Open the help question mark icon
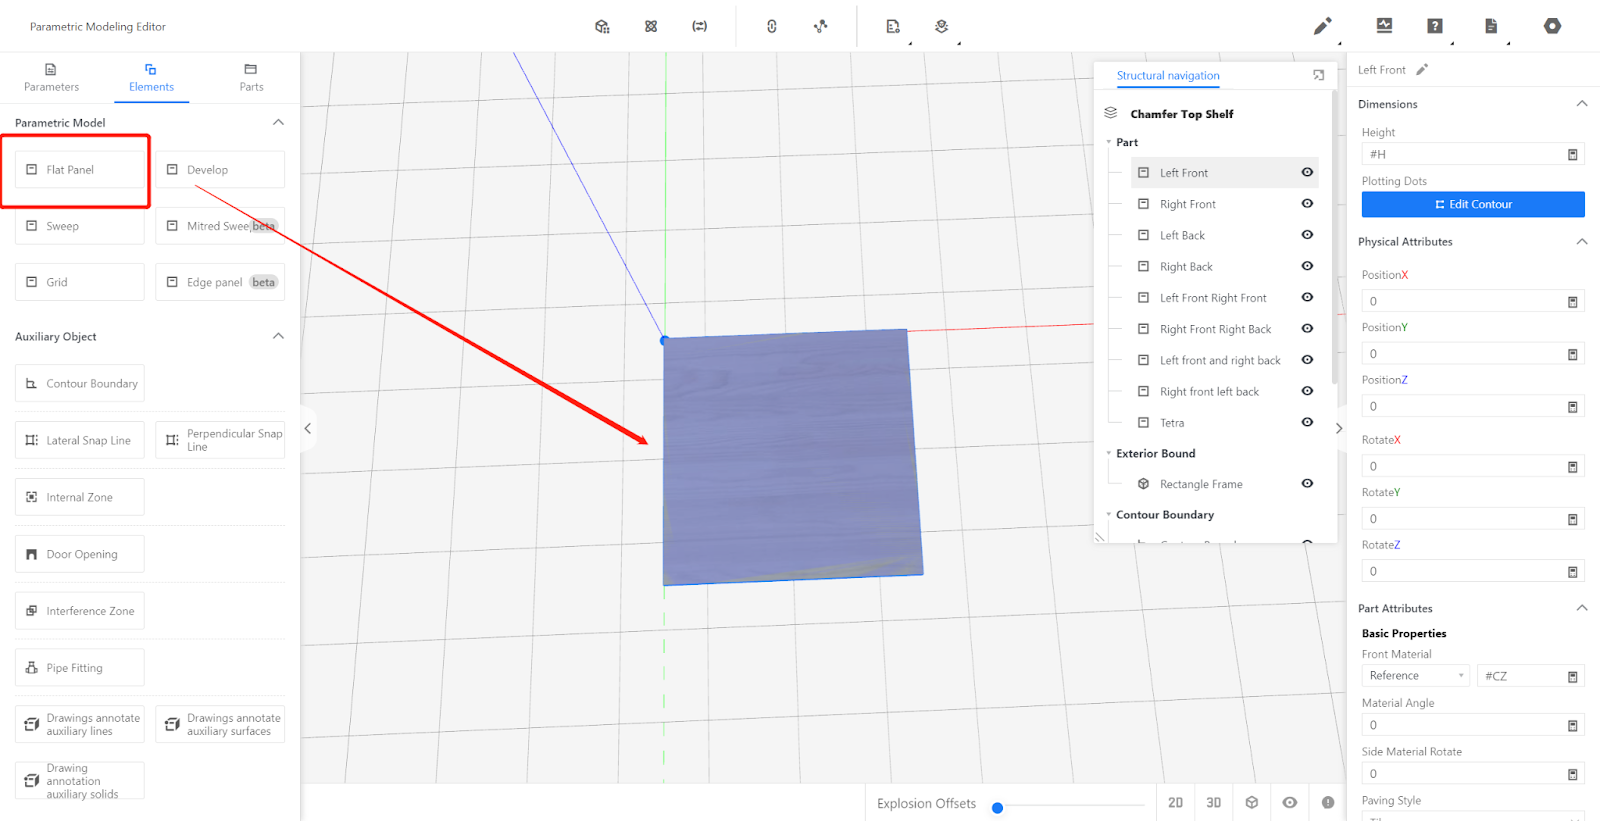Viewport: 1600px width, 821px height. coord(1435,26)
